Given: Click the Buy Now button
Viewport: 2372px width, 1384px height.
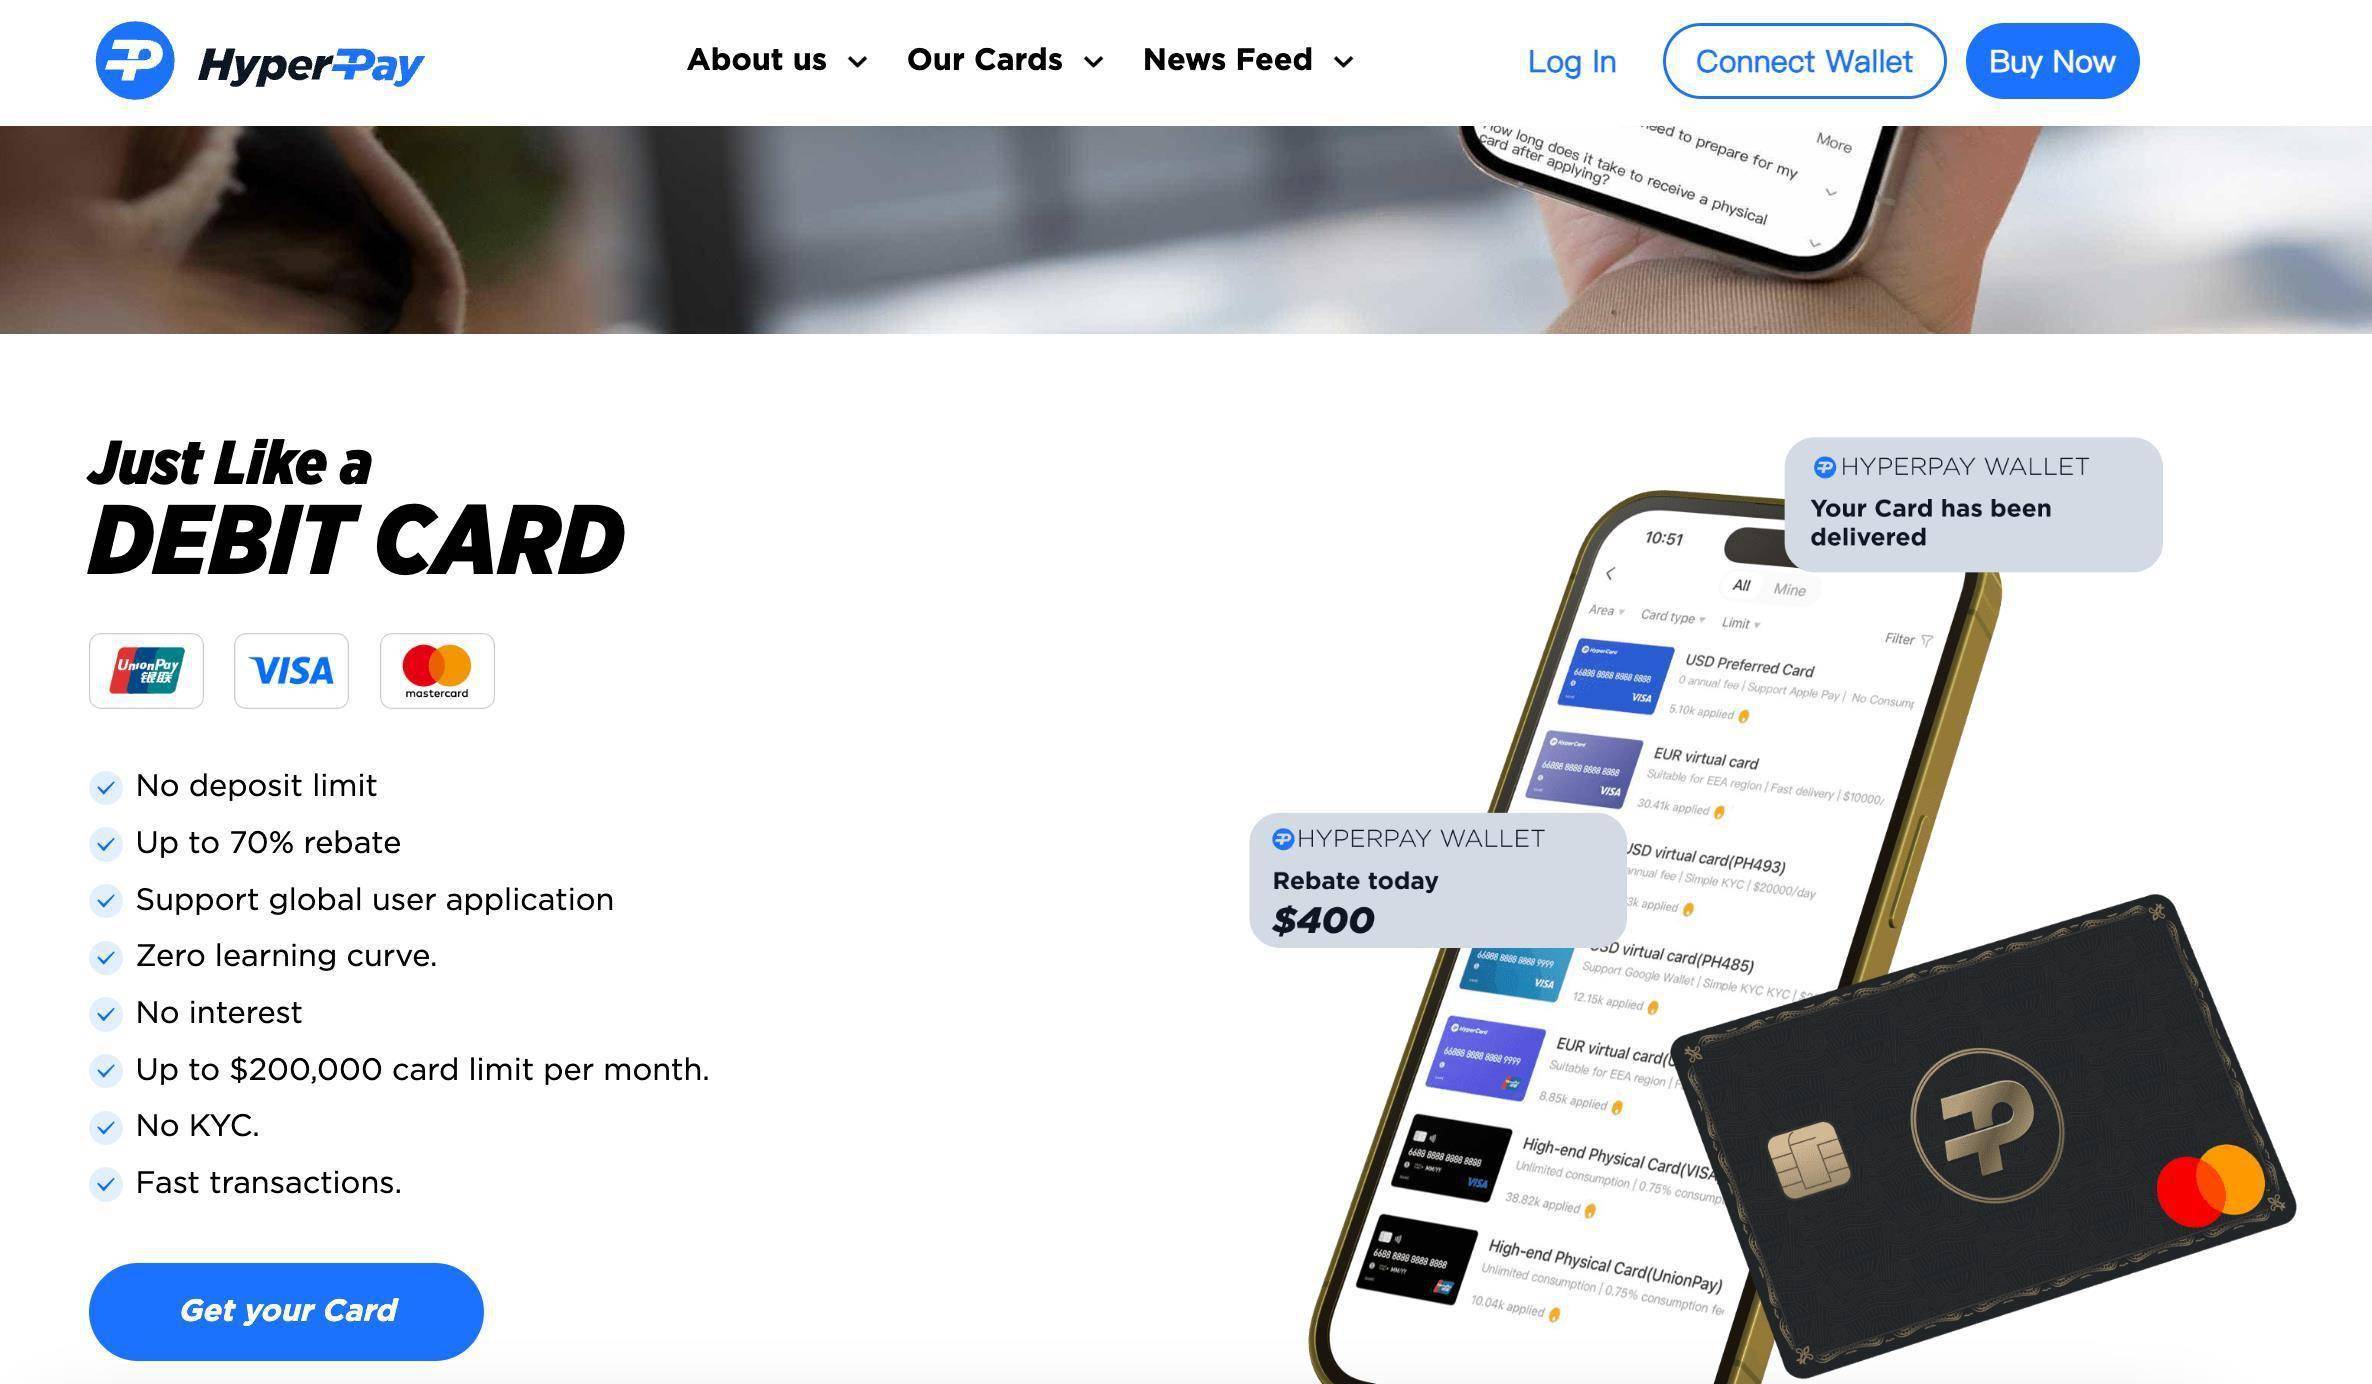Looking at the screenshot, I should coord(2052,59).
